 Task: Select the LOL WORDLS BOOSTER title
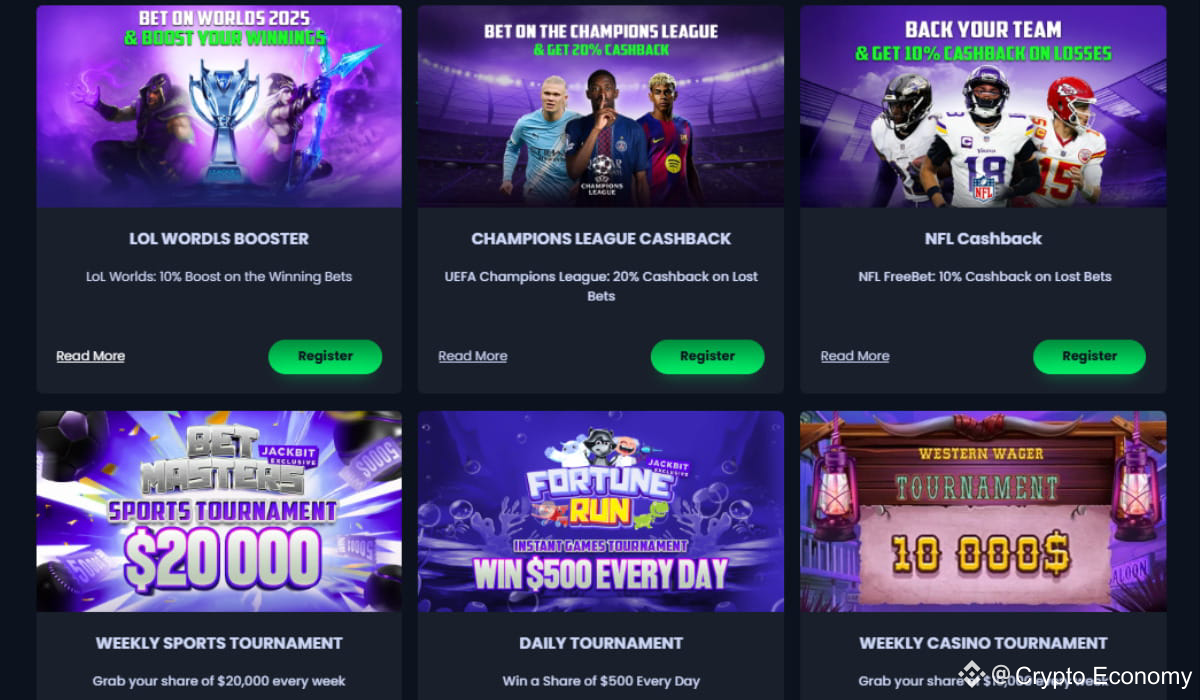click(x=219, y=239)
